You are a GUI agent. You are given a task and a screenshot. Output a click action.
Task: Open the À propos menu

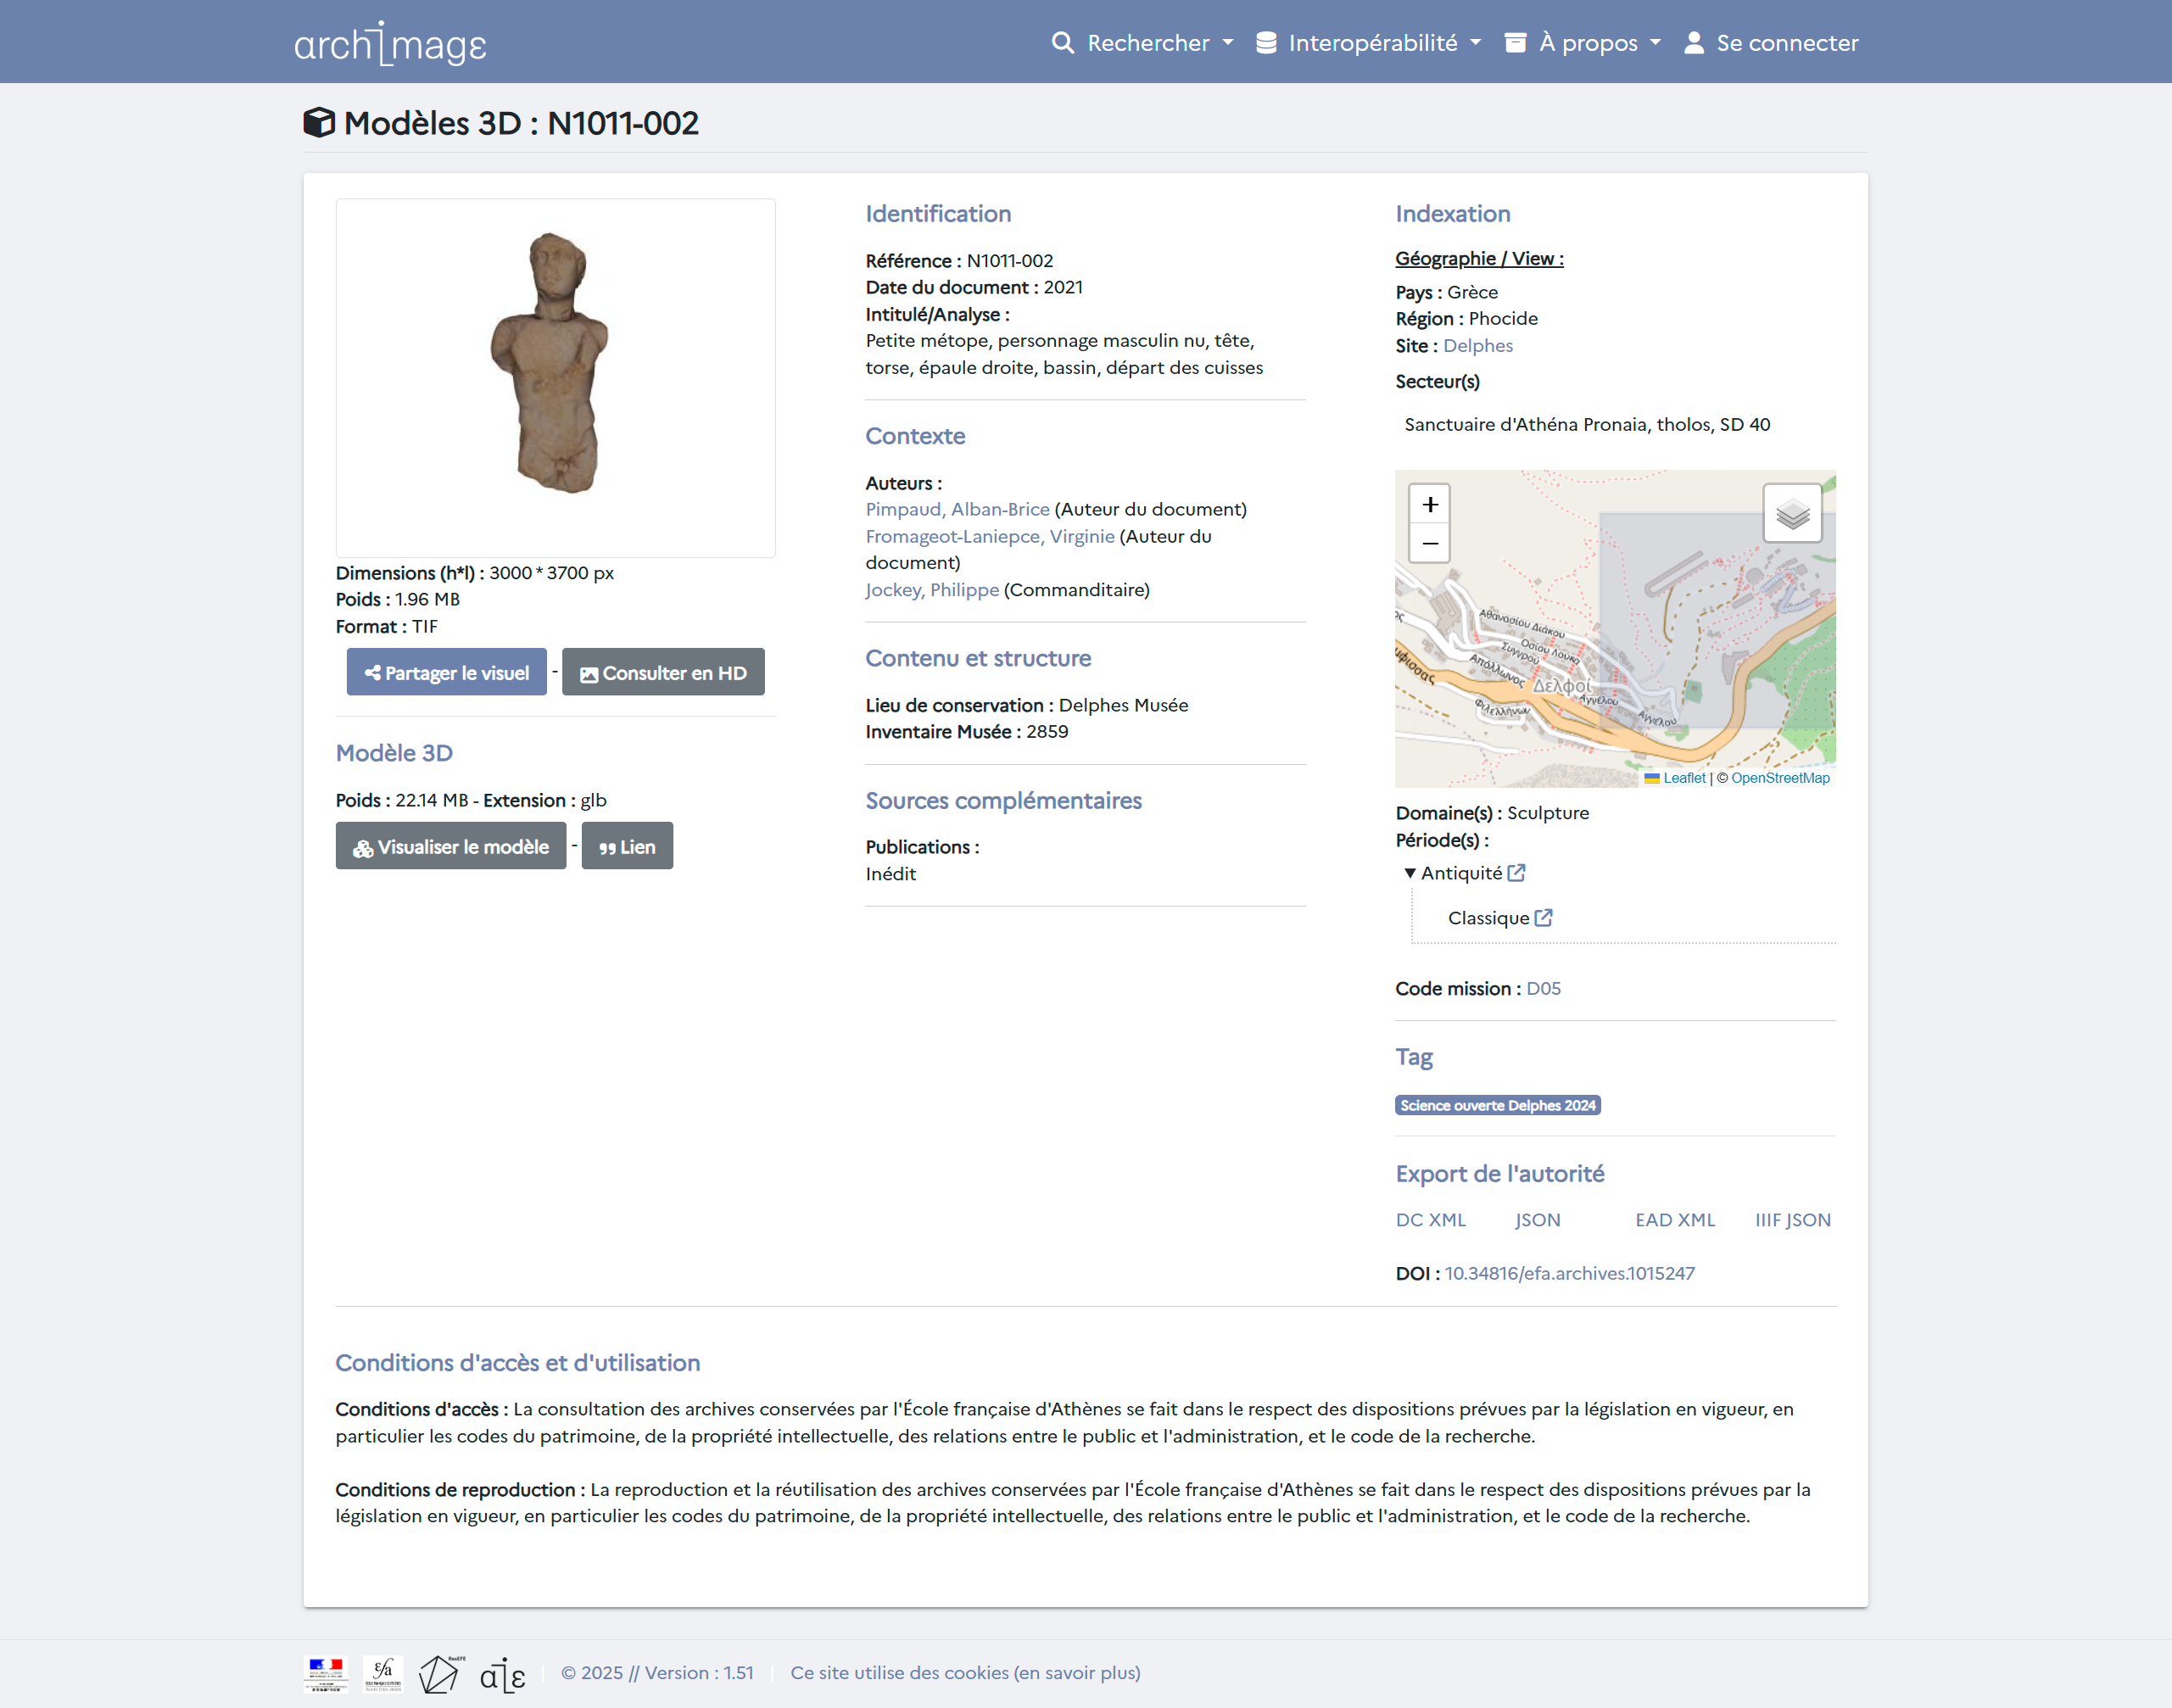[1583, 43]
